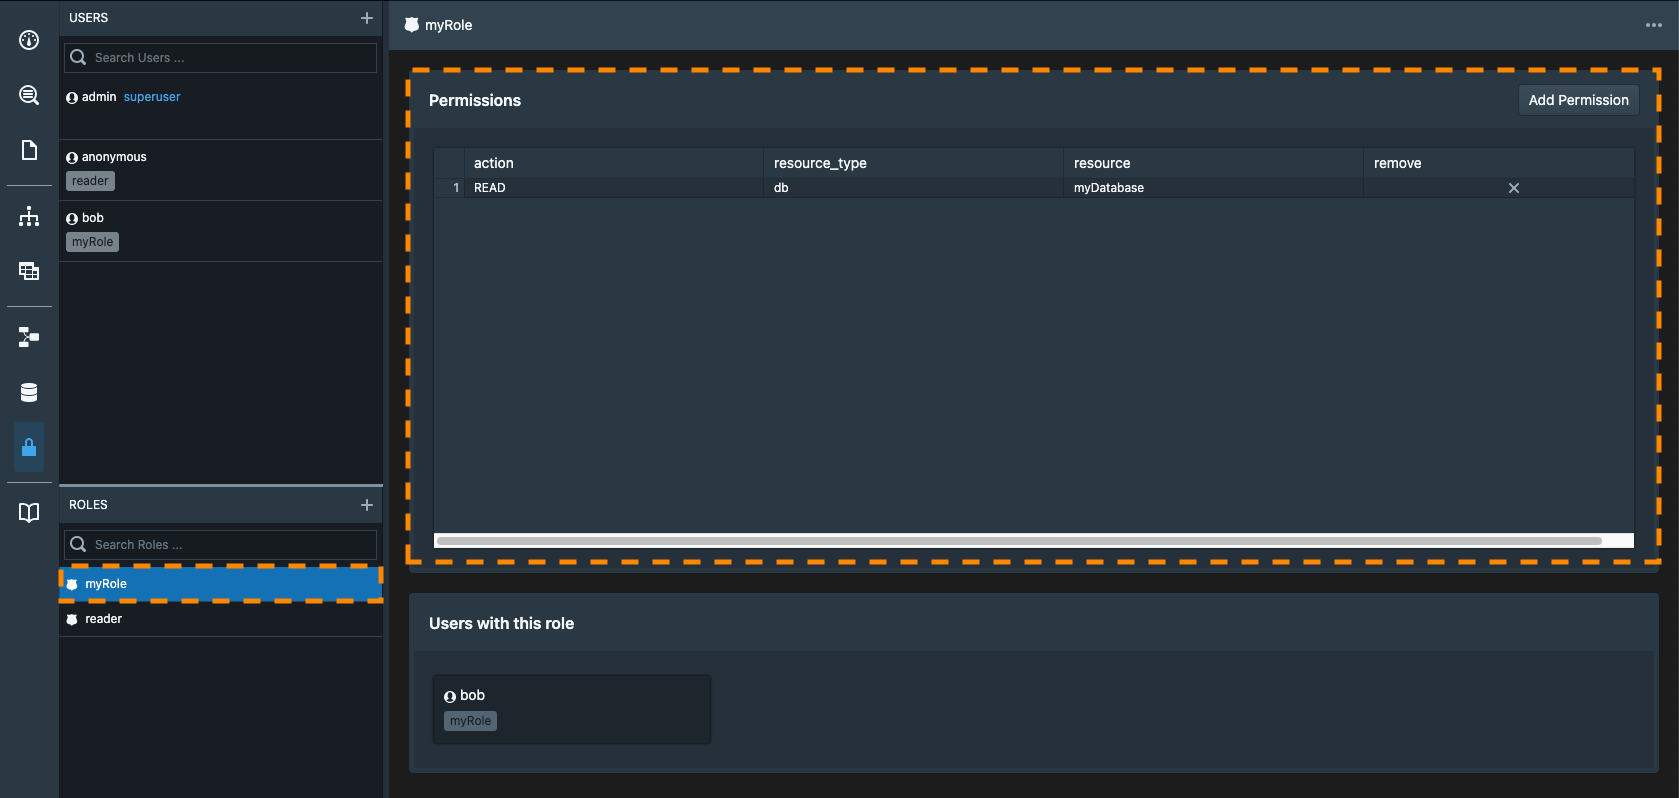Remove the READ db permission row

[x=1513, y=188]
